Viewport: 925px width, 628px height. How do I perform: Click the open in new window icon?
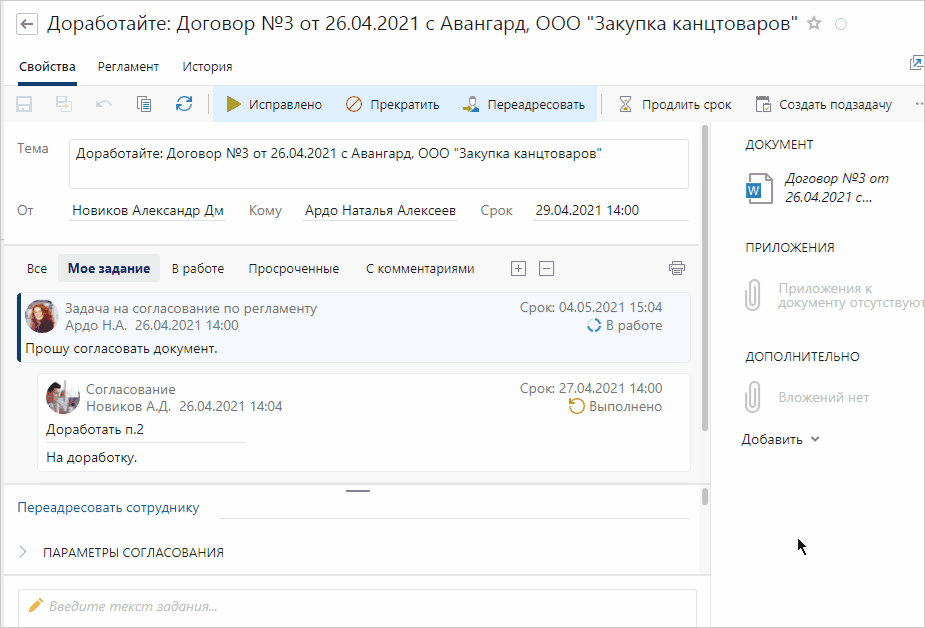[x=916, y=64]
